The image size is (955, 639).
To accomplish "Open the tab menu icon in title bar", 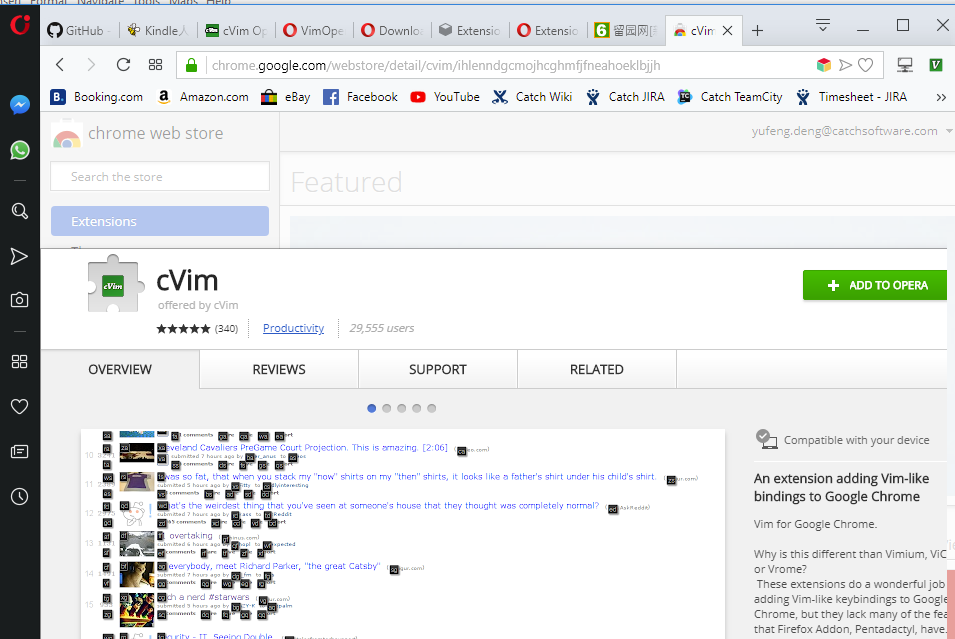I will coord(823,25).
